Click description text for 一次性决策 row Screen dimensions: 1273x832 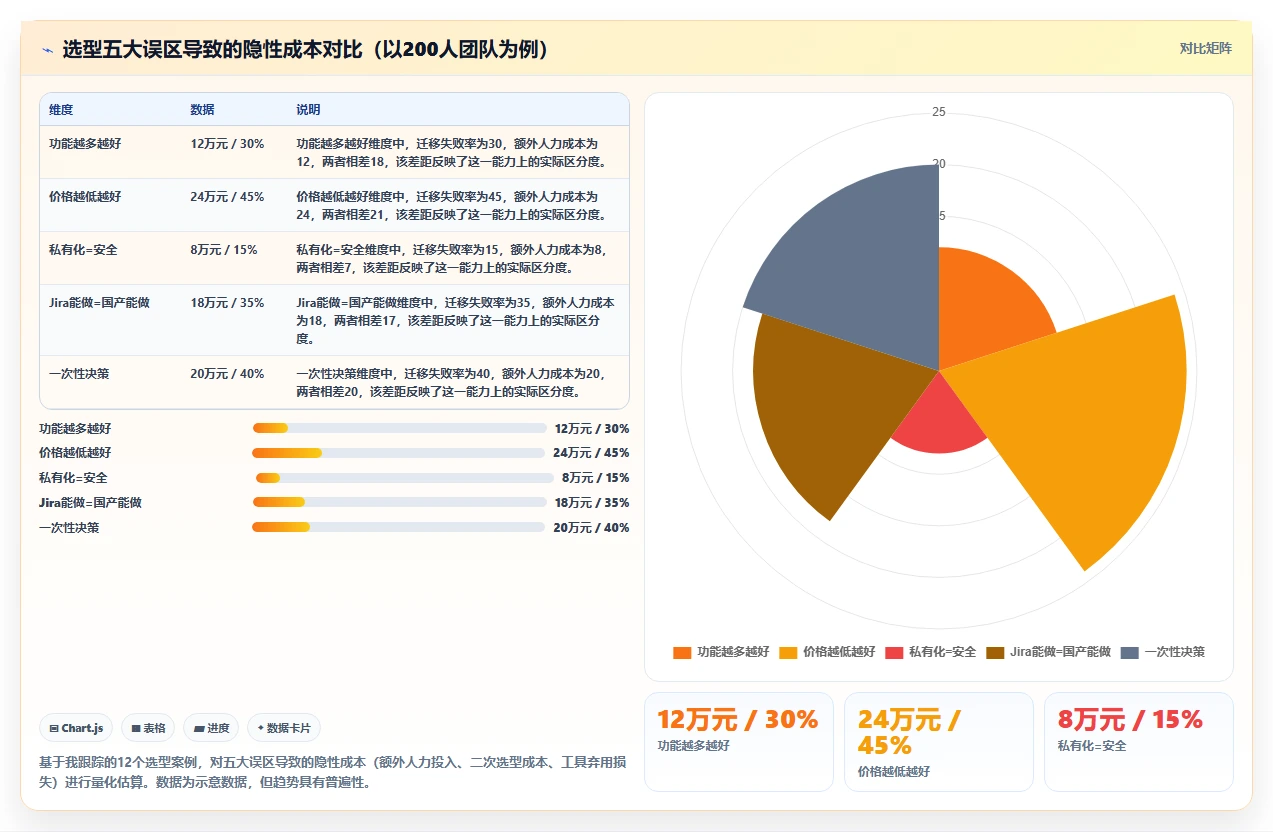[450, 383]
